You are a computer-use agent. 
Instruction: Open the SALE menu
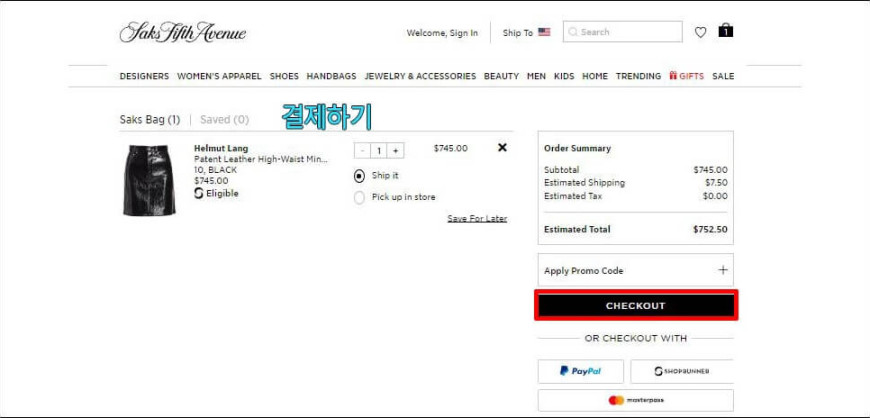[x=723, y=76]
